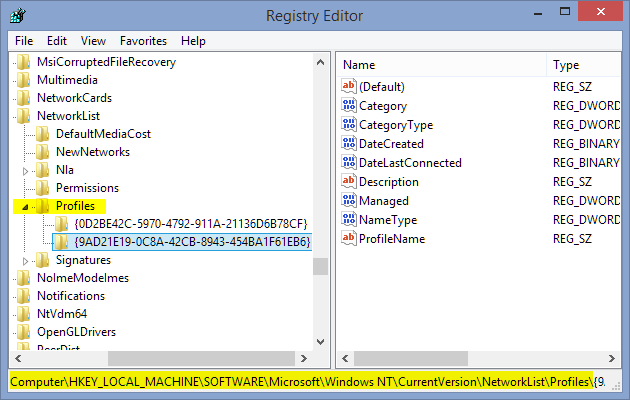Click the binary icon of DateLastConnected value
The height and width of the screenshot is (400, 630).
[x=349, y=163]
